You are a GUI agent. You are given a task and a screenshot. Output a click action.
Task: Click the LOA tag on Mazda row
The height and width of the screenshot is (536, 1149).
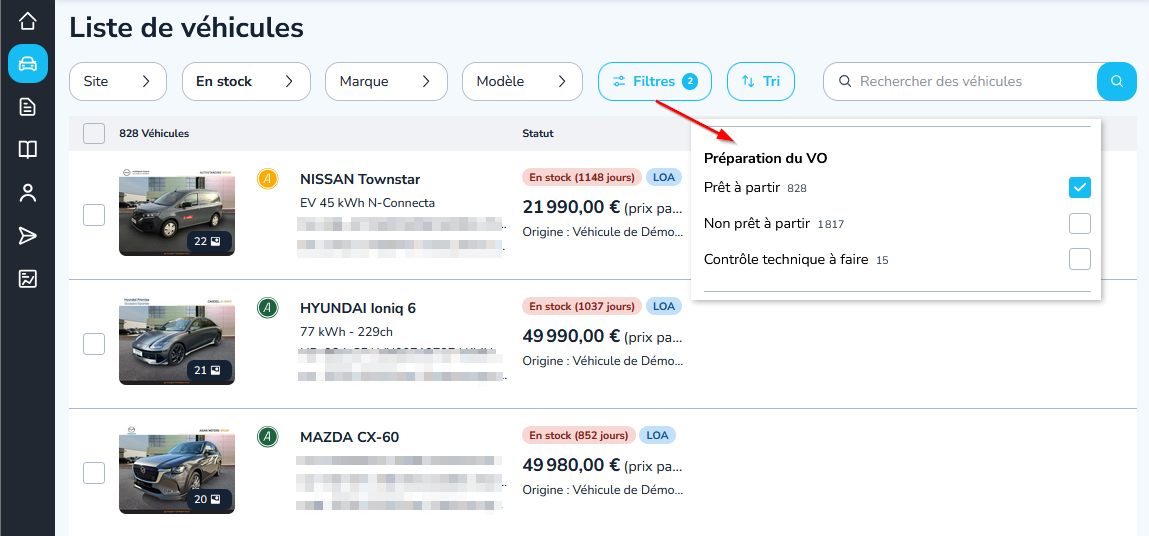(657, 436)
